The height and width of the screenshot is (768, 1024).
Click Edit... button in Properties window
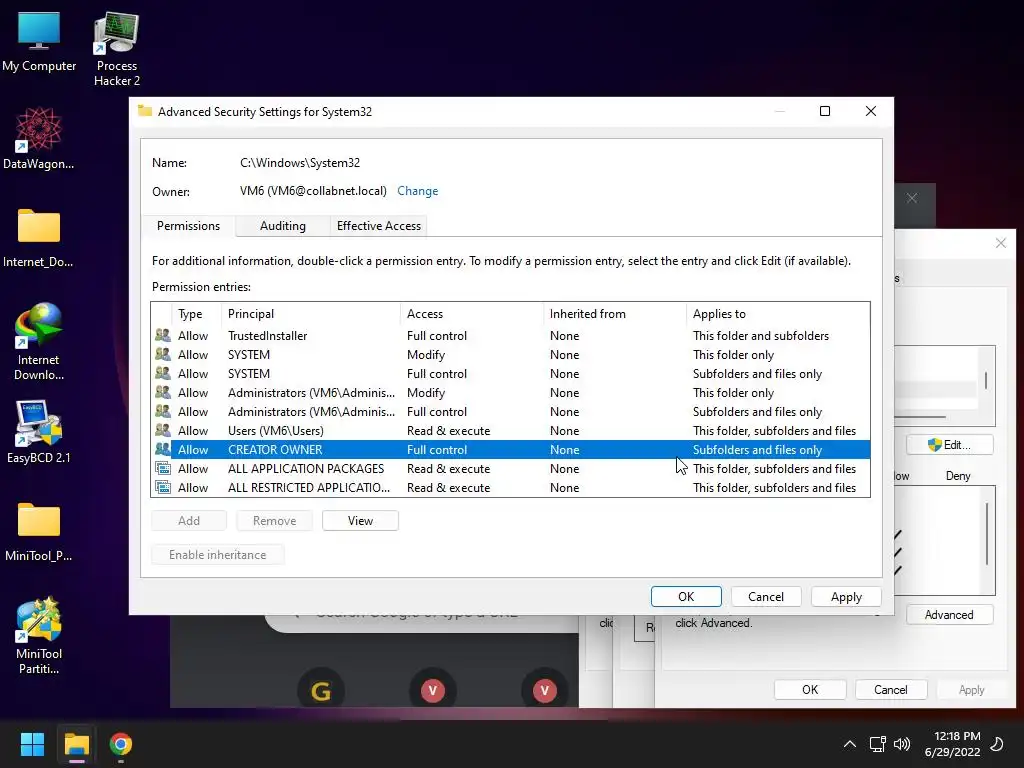(x=950, y=445)
